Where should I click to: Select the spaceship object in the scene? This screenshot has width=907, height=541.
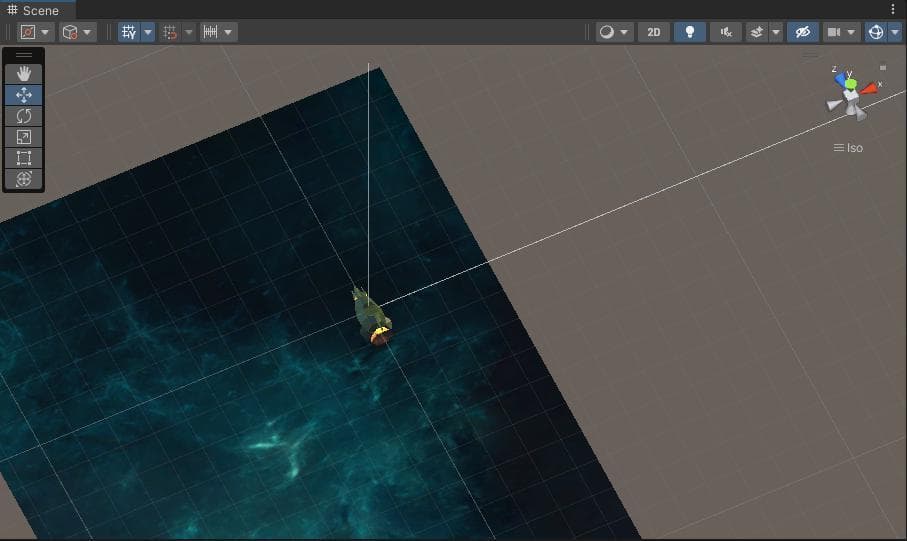pos(371,316)
